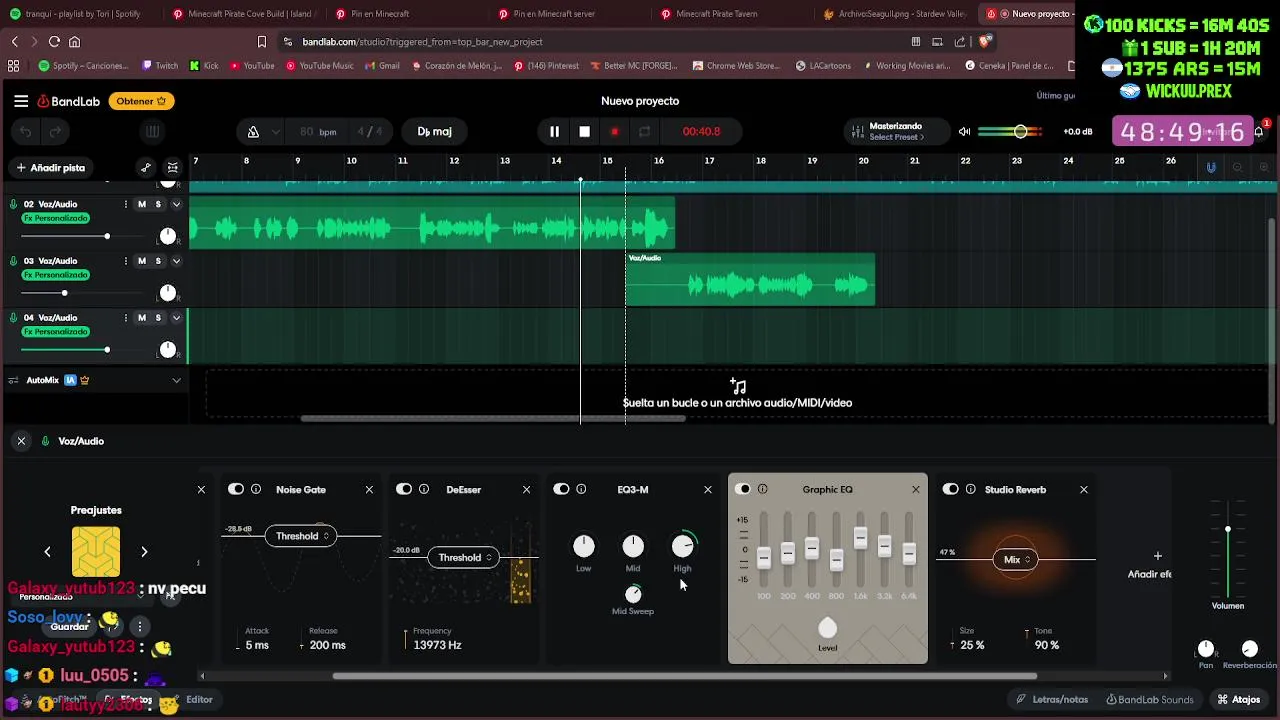Select next preset with right arrow

point(144,552)
